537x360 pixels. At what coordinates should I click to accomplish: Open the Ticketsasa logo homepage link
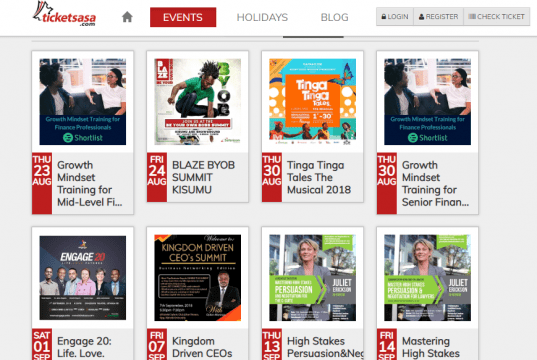point(64,14)
